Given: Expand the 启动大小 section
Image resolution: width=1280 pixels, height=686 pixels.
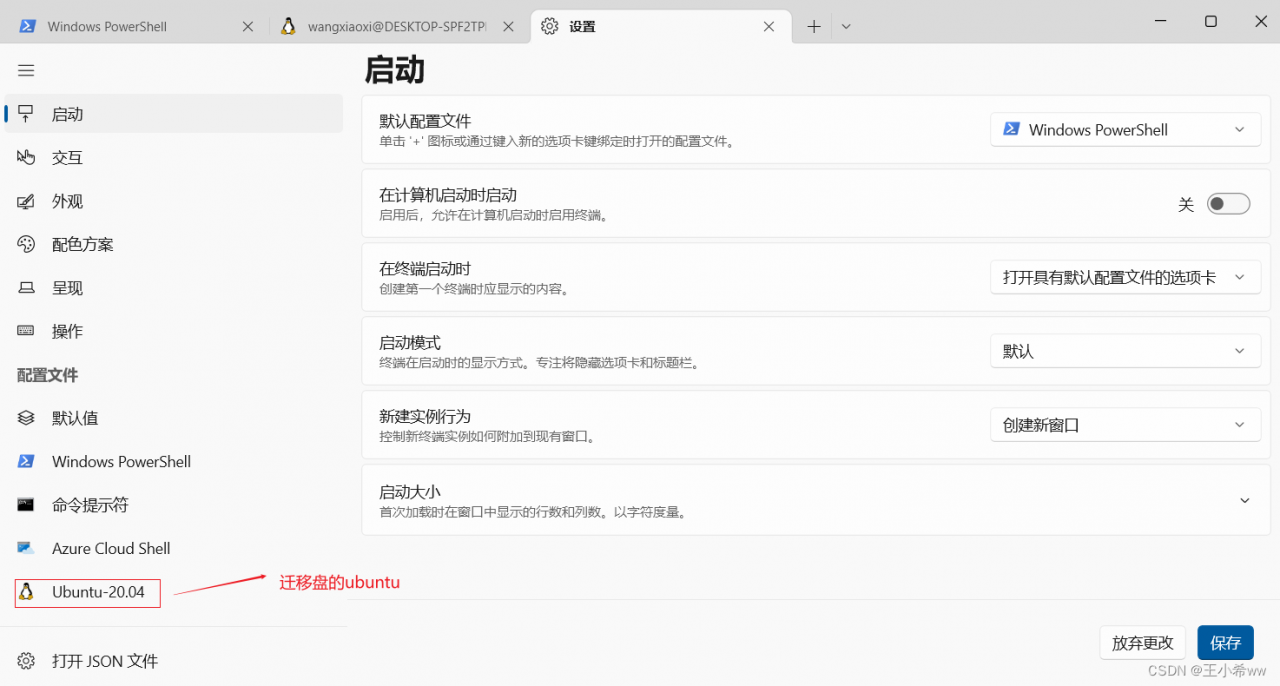Looking at the screenshot, I should coord(1244,500).
